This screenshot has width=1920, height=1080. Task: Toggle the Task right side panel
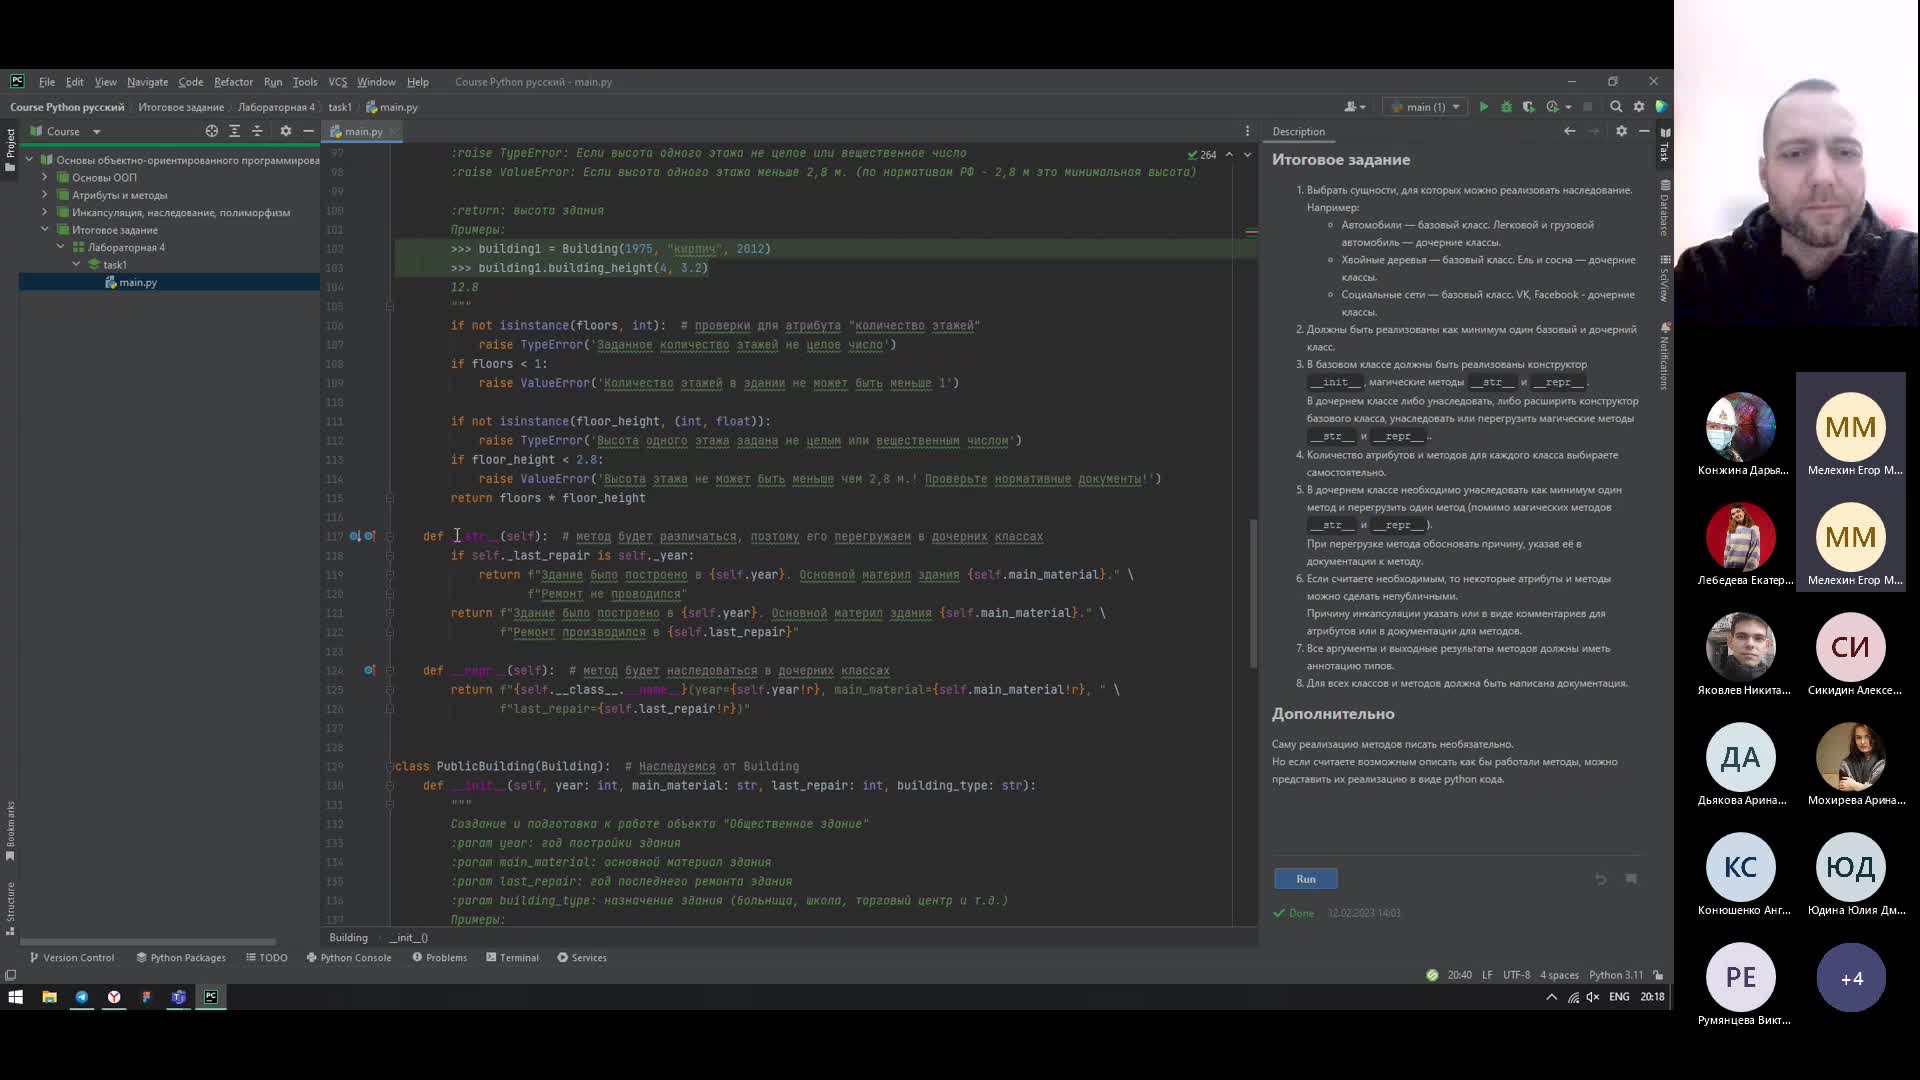point(1665,145)
